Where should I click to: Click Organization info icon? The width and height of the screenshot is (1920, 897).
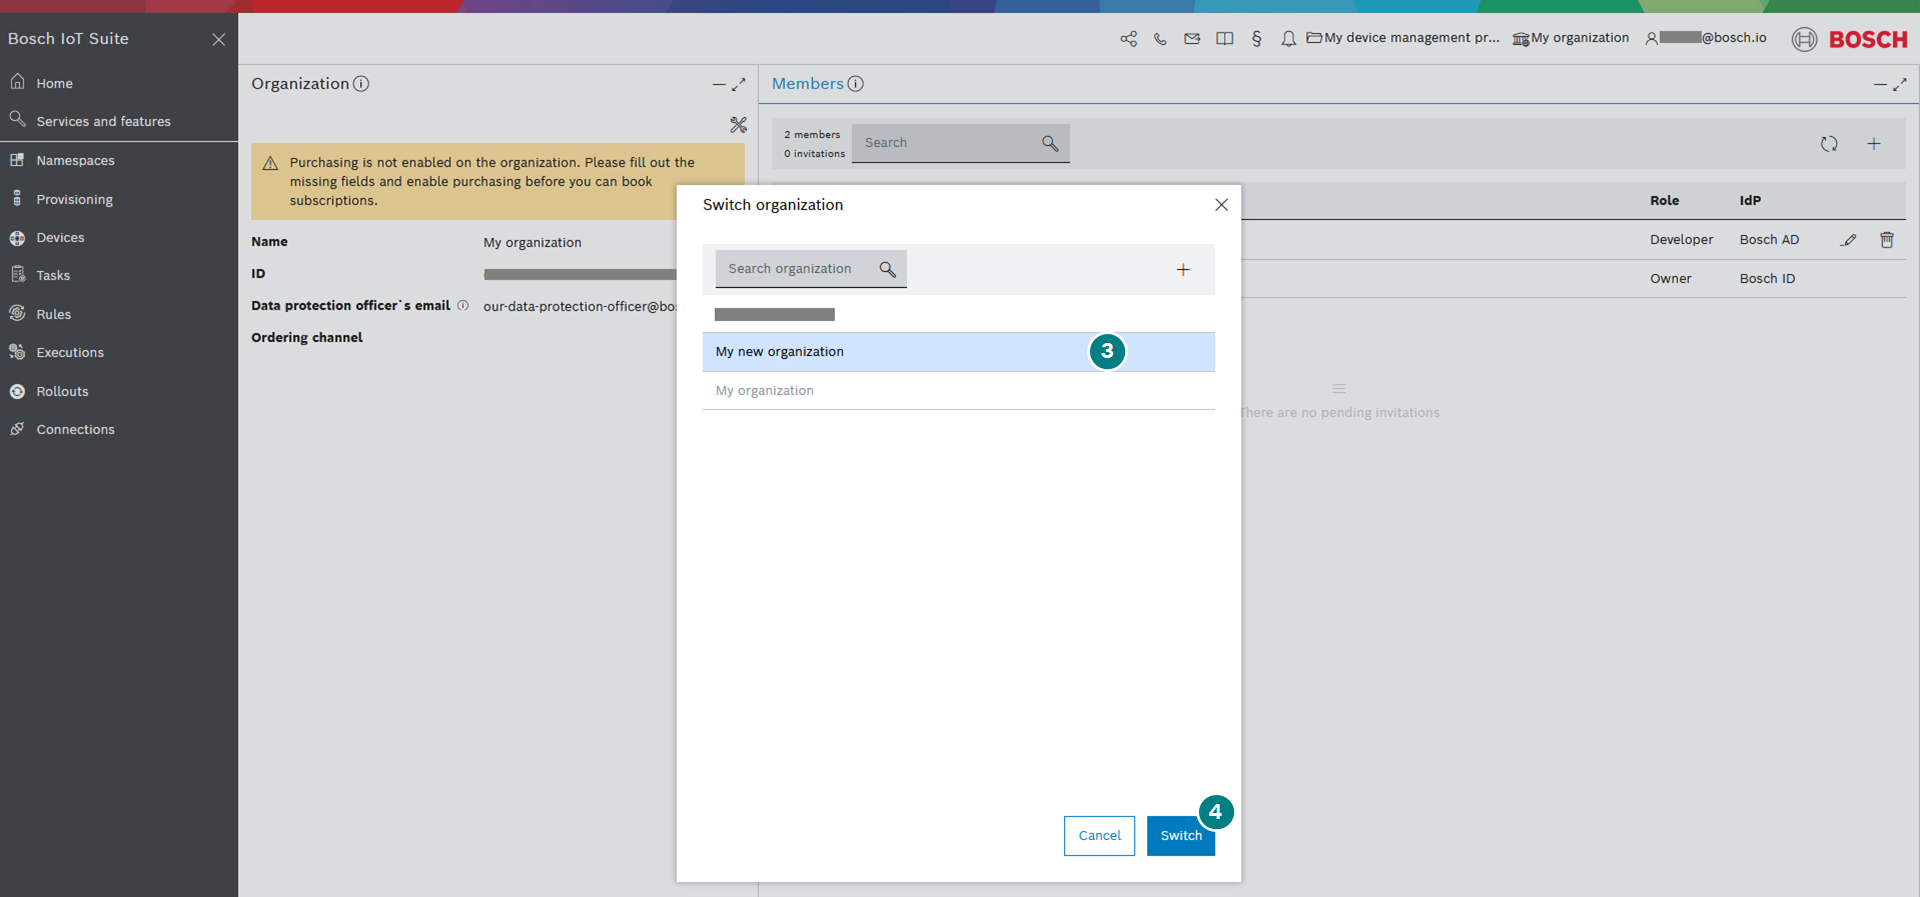coord(361,84)
